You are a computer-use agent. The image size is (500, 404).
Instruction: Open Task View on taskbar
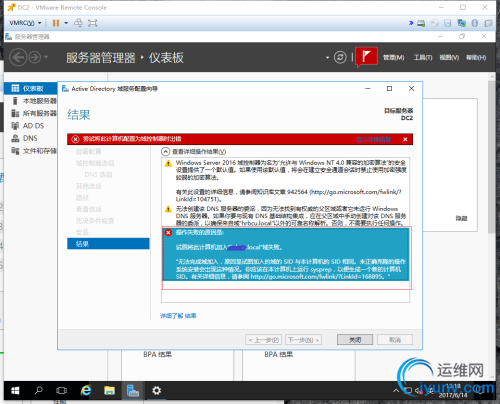(62, 390)
